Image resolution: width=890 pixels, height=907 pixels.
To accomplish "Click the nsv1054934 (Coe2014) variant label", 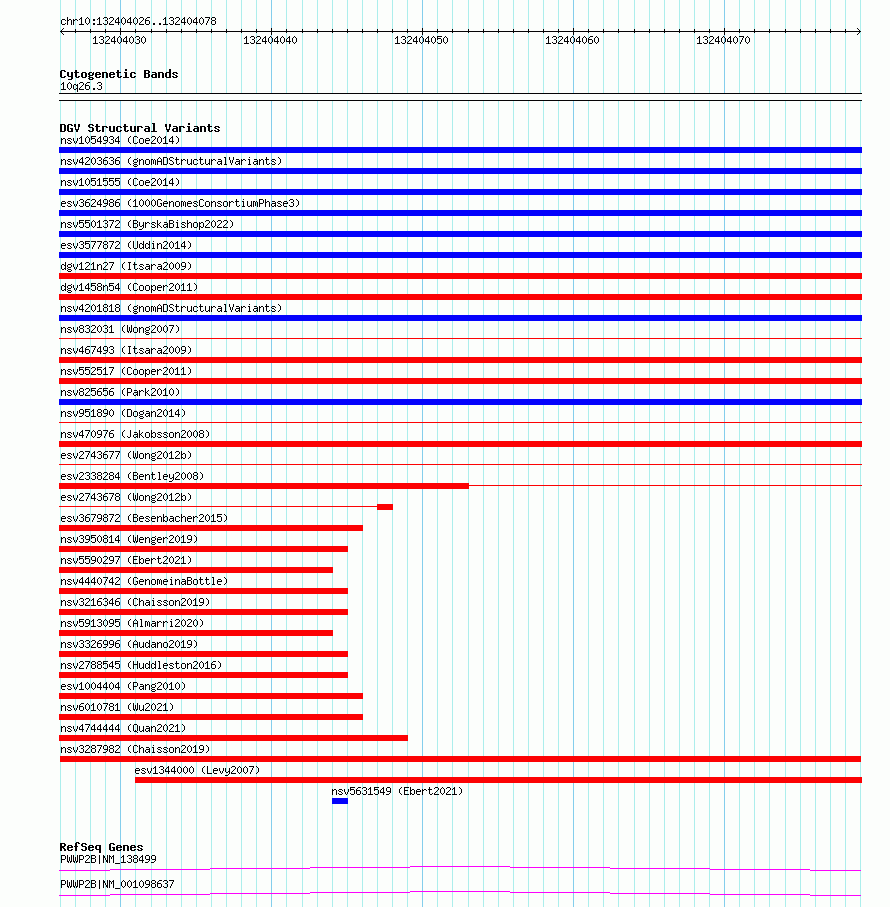I will [x=120, y=141].
